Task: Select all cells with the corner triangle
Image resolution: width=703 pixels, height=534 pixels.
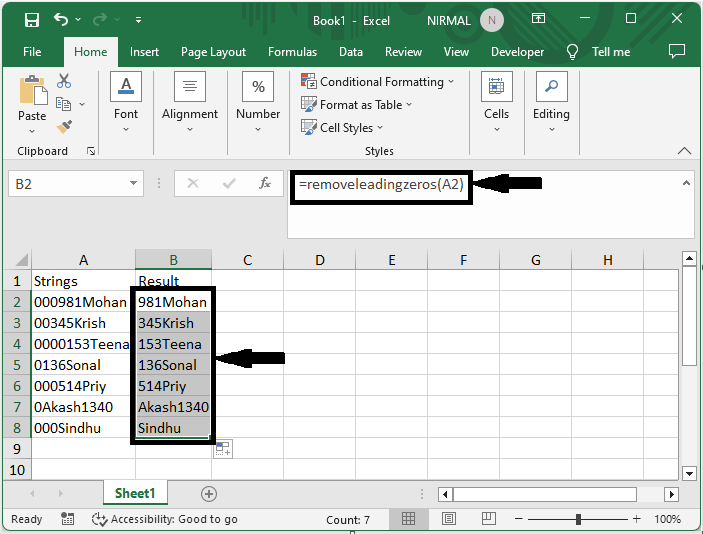Action: [x=20, y=260]
